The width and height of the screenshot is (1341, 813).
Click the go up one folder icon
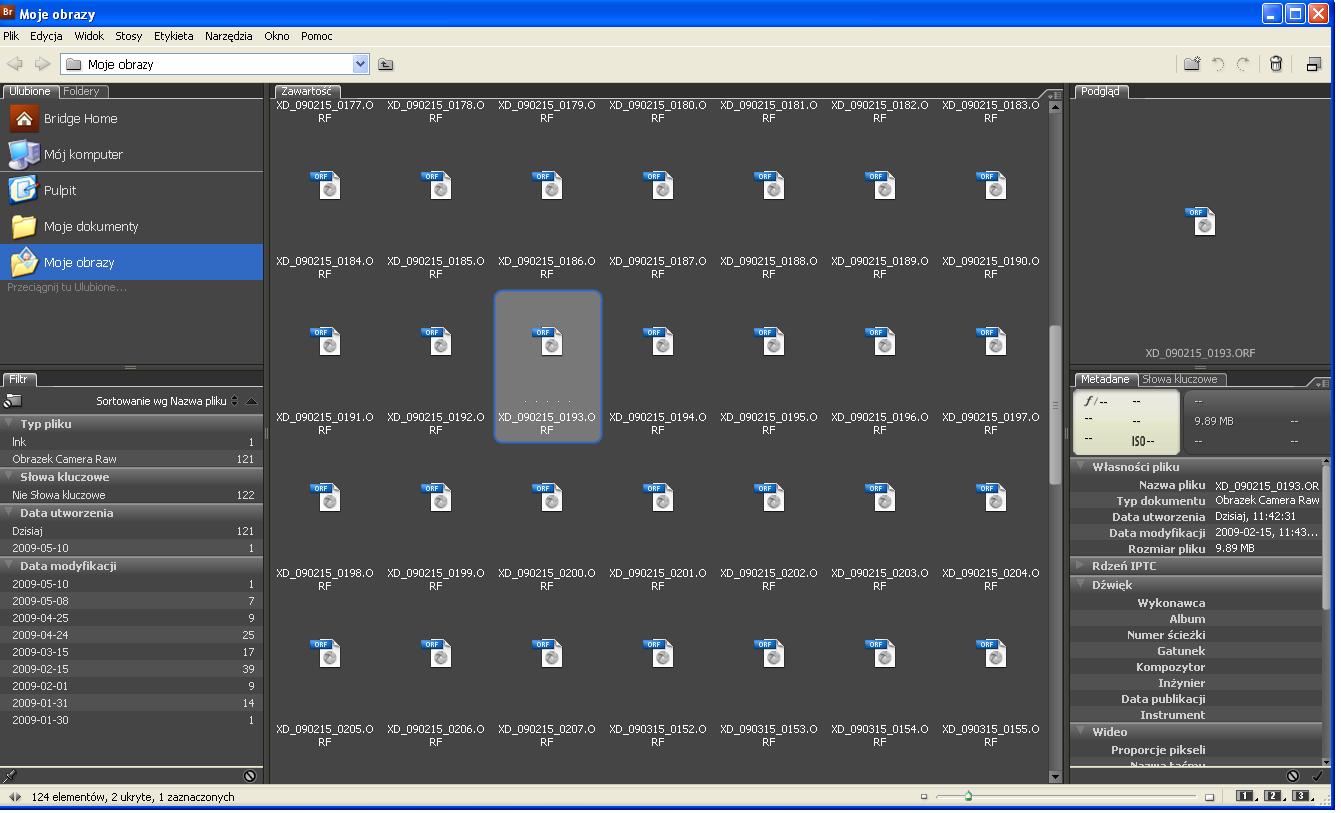(x=386, y=65)
